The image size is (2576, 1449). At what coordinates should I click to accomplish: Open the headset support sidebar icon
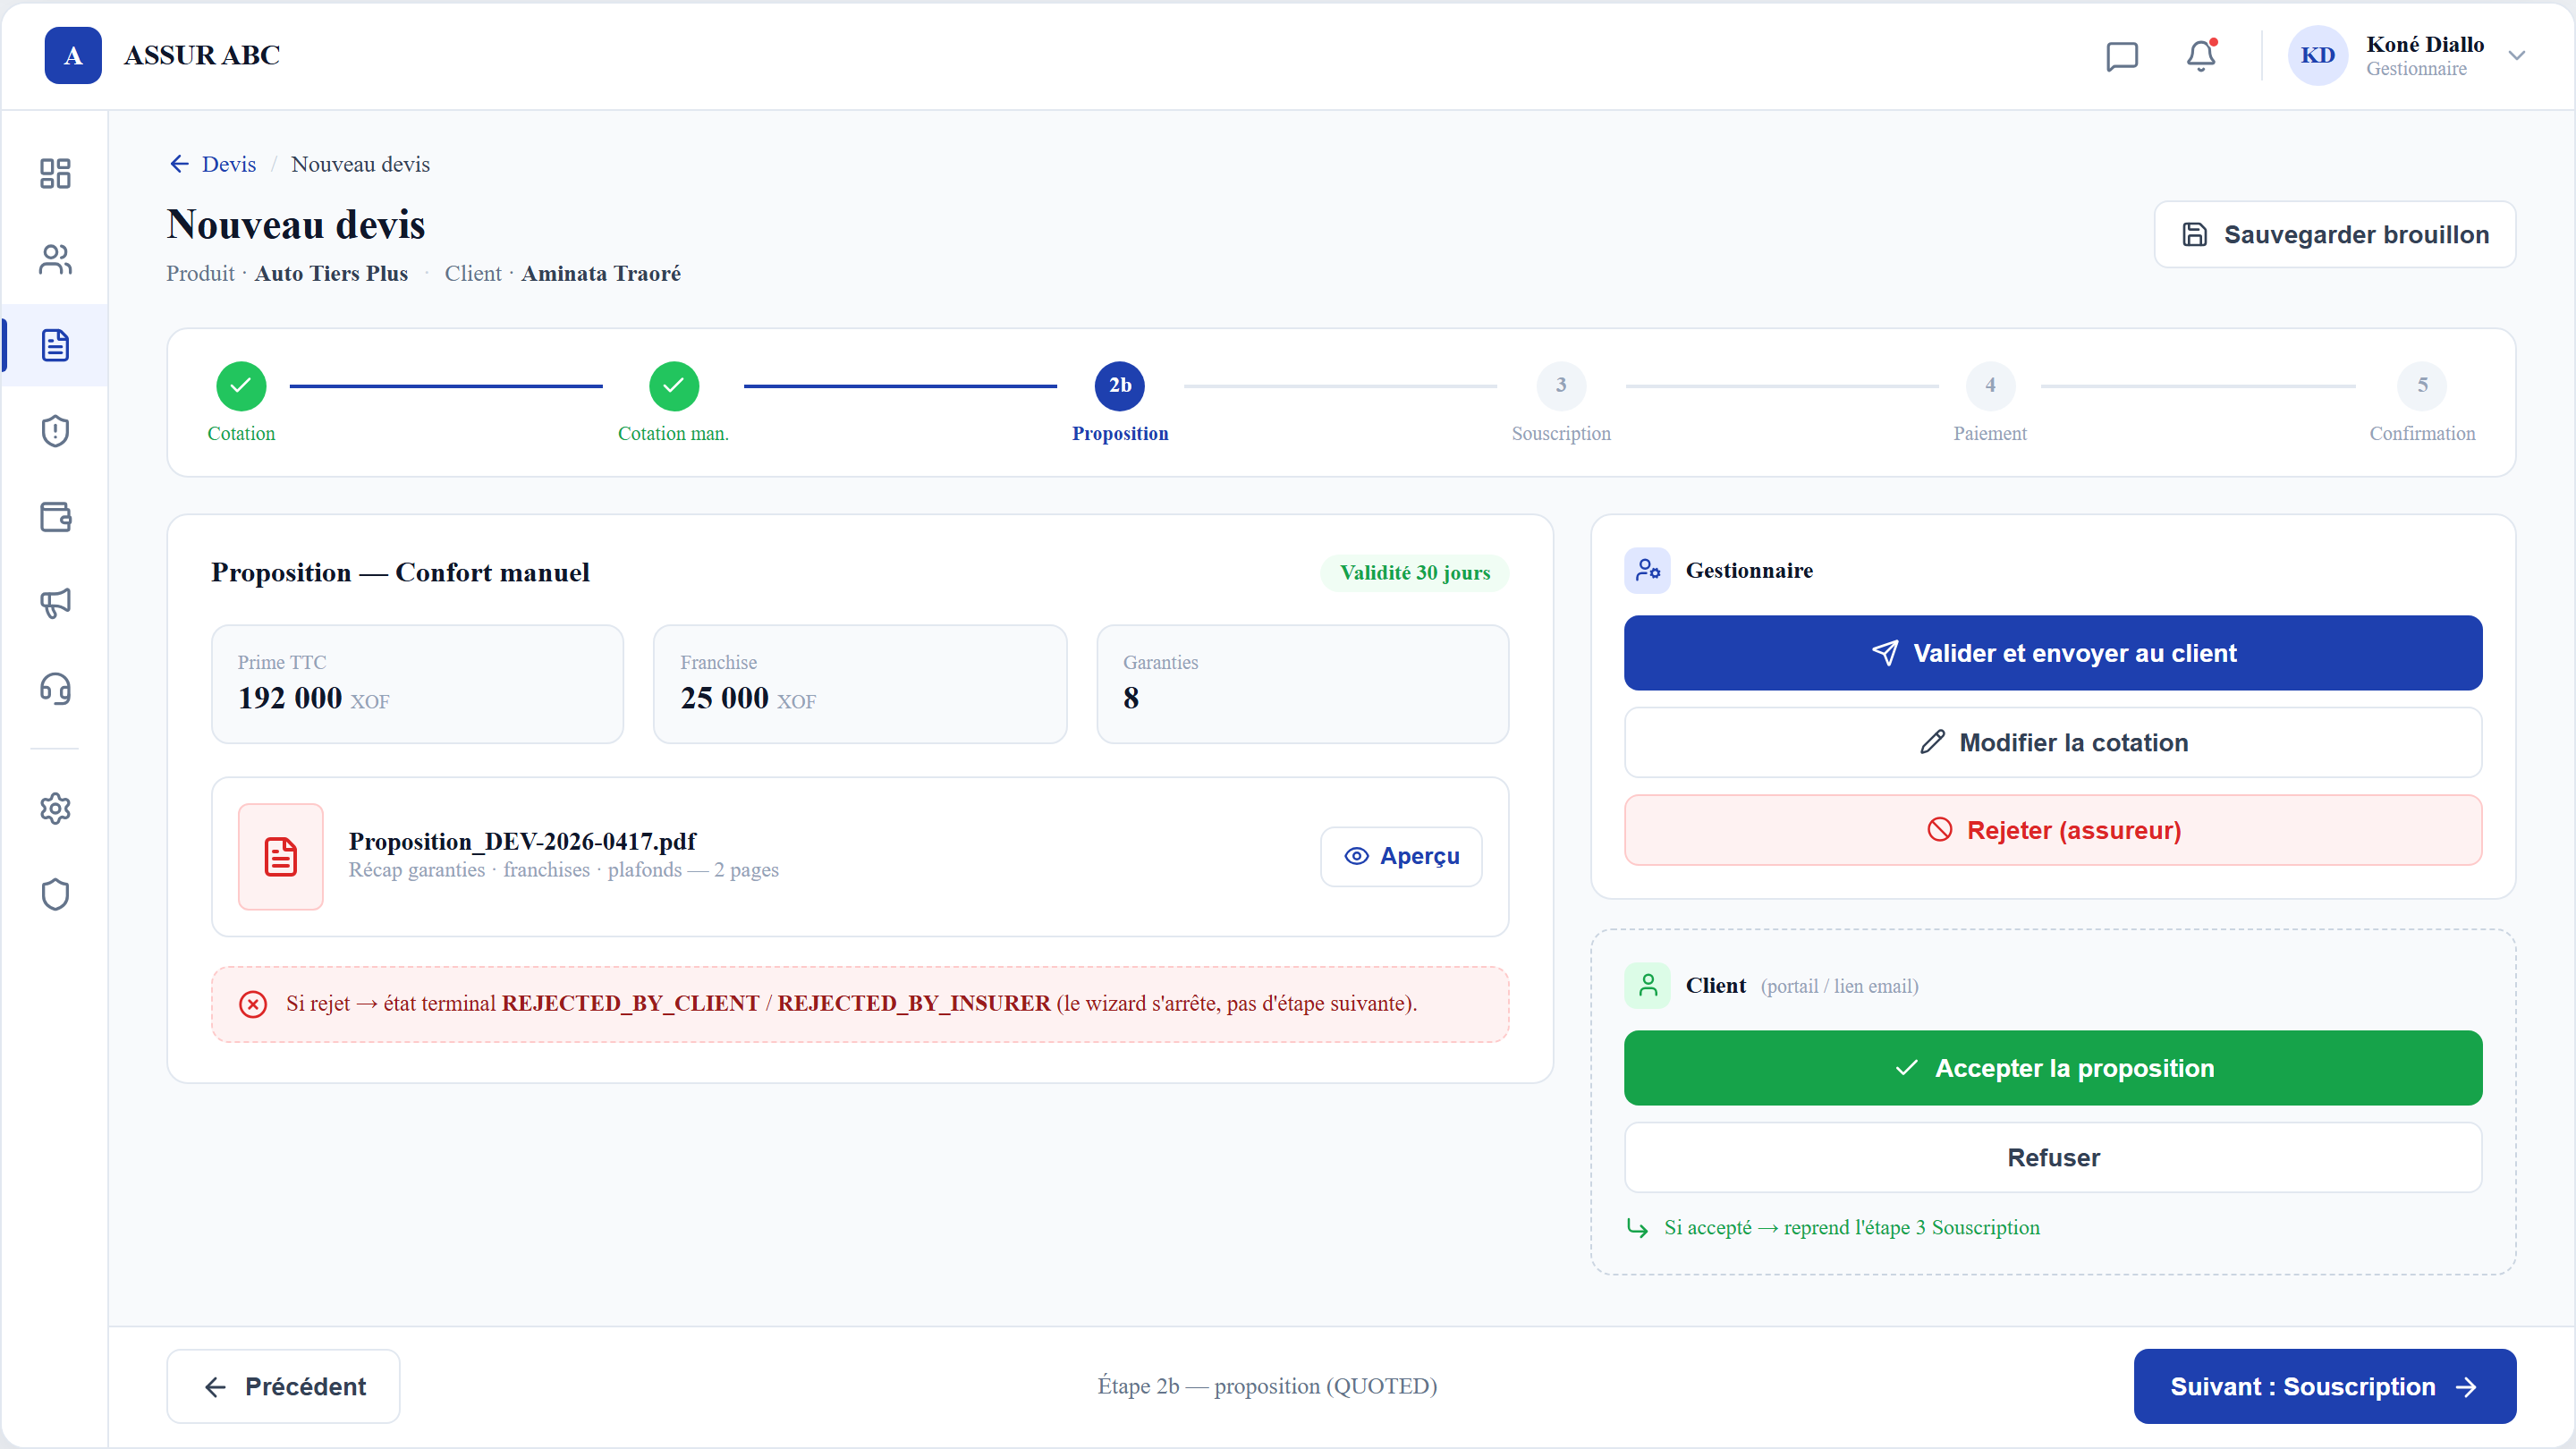pyautogui.click(x=55, y=689)
